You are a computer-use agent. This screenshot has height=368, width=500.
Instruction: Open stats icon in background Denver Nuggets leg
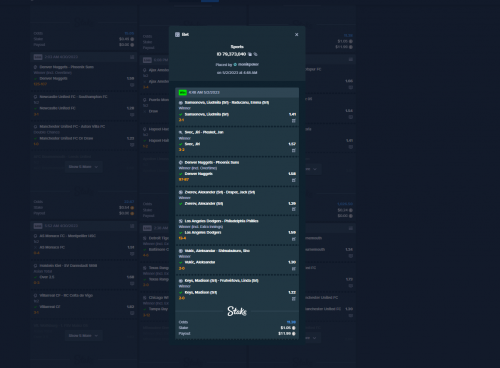click(132, 85)
